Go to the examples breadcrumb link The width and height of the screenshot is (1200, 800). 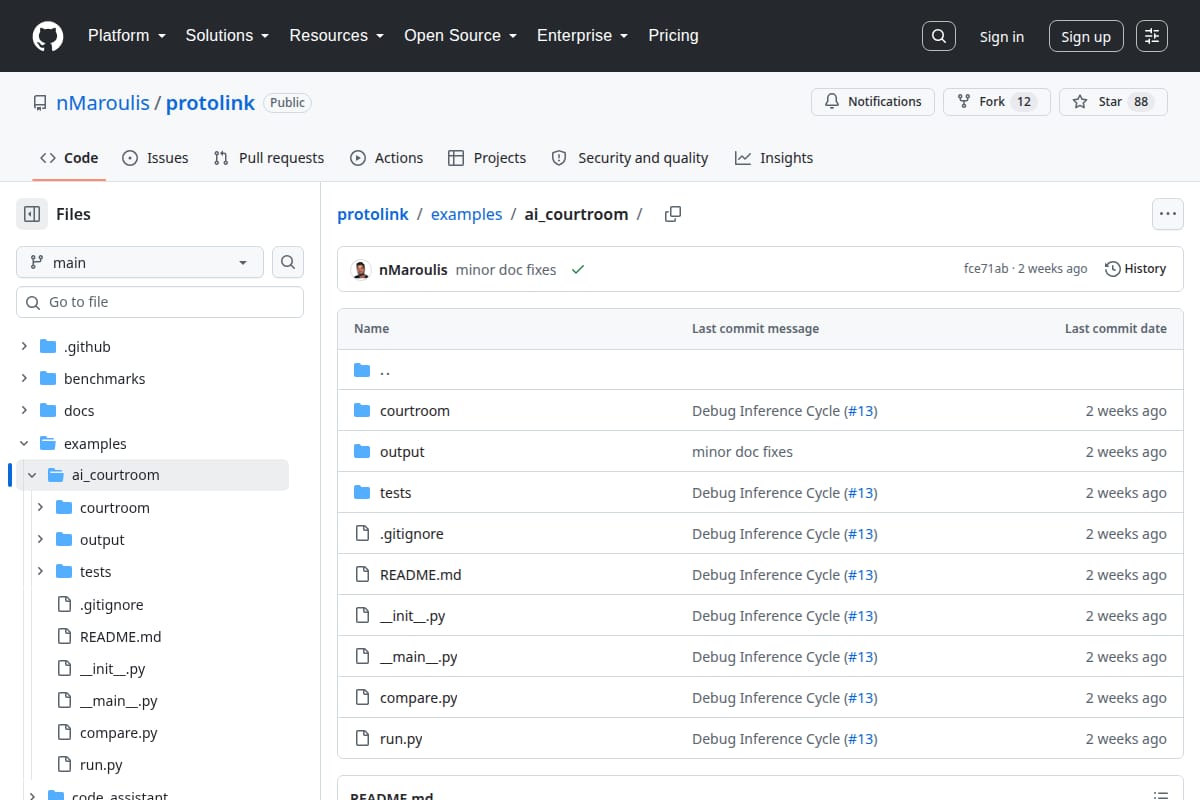[466, 214]
